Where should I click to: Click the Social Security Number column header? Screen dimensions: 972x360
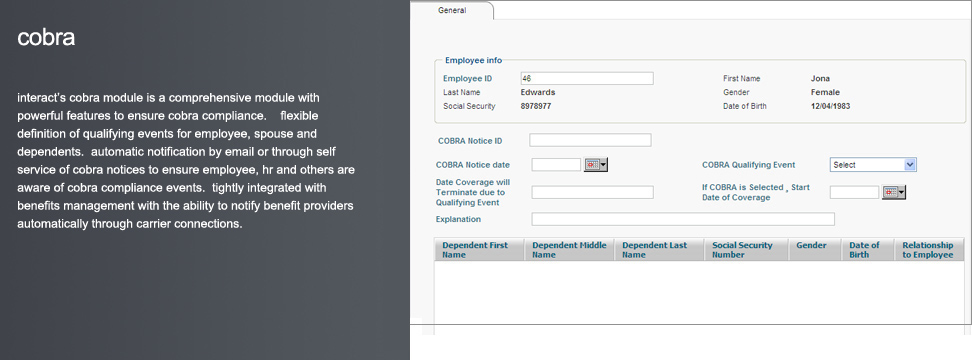click(746, 250)
